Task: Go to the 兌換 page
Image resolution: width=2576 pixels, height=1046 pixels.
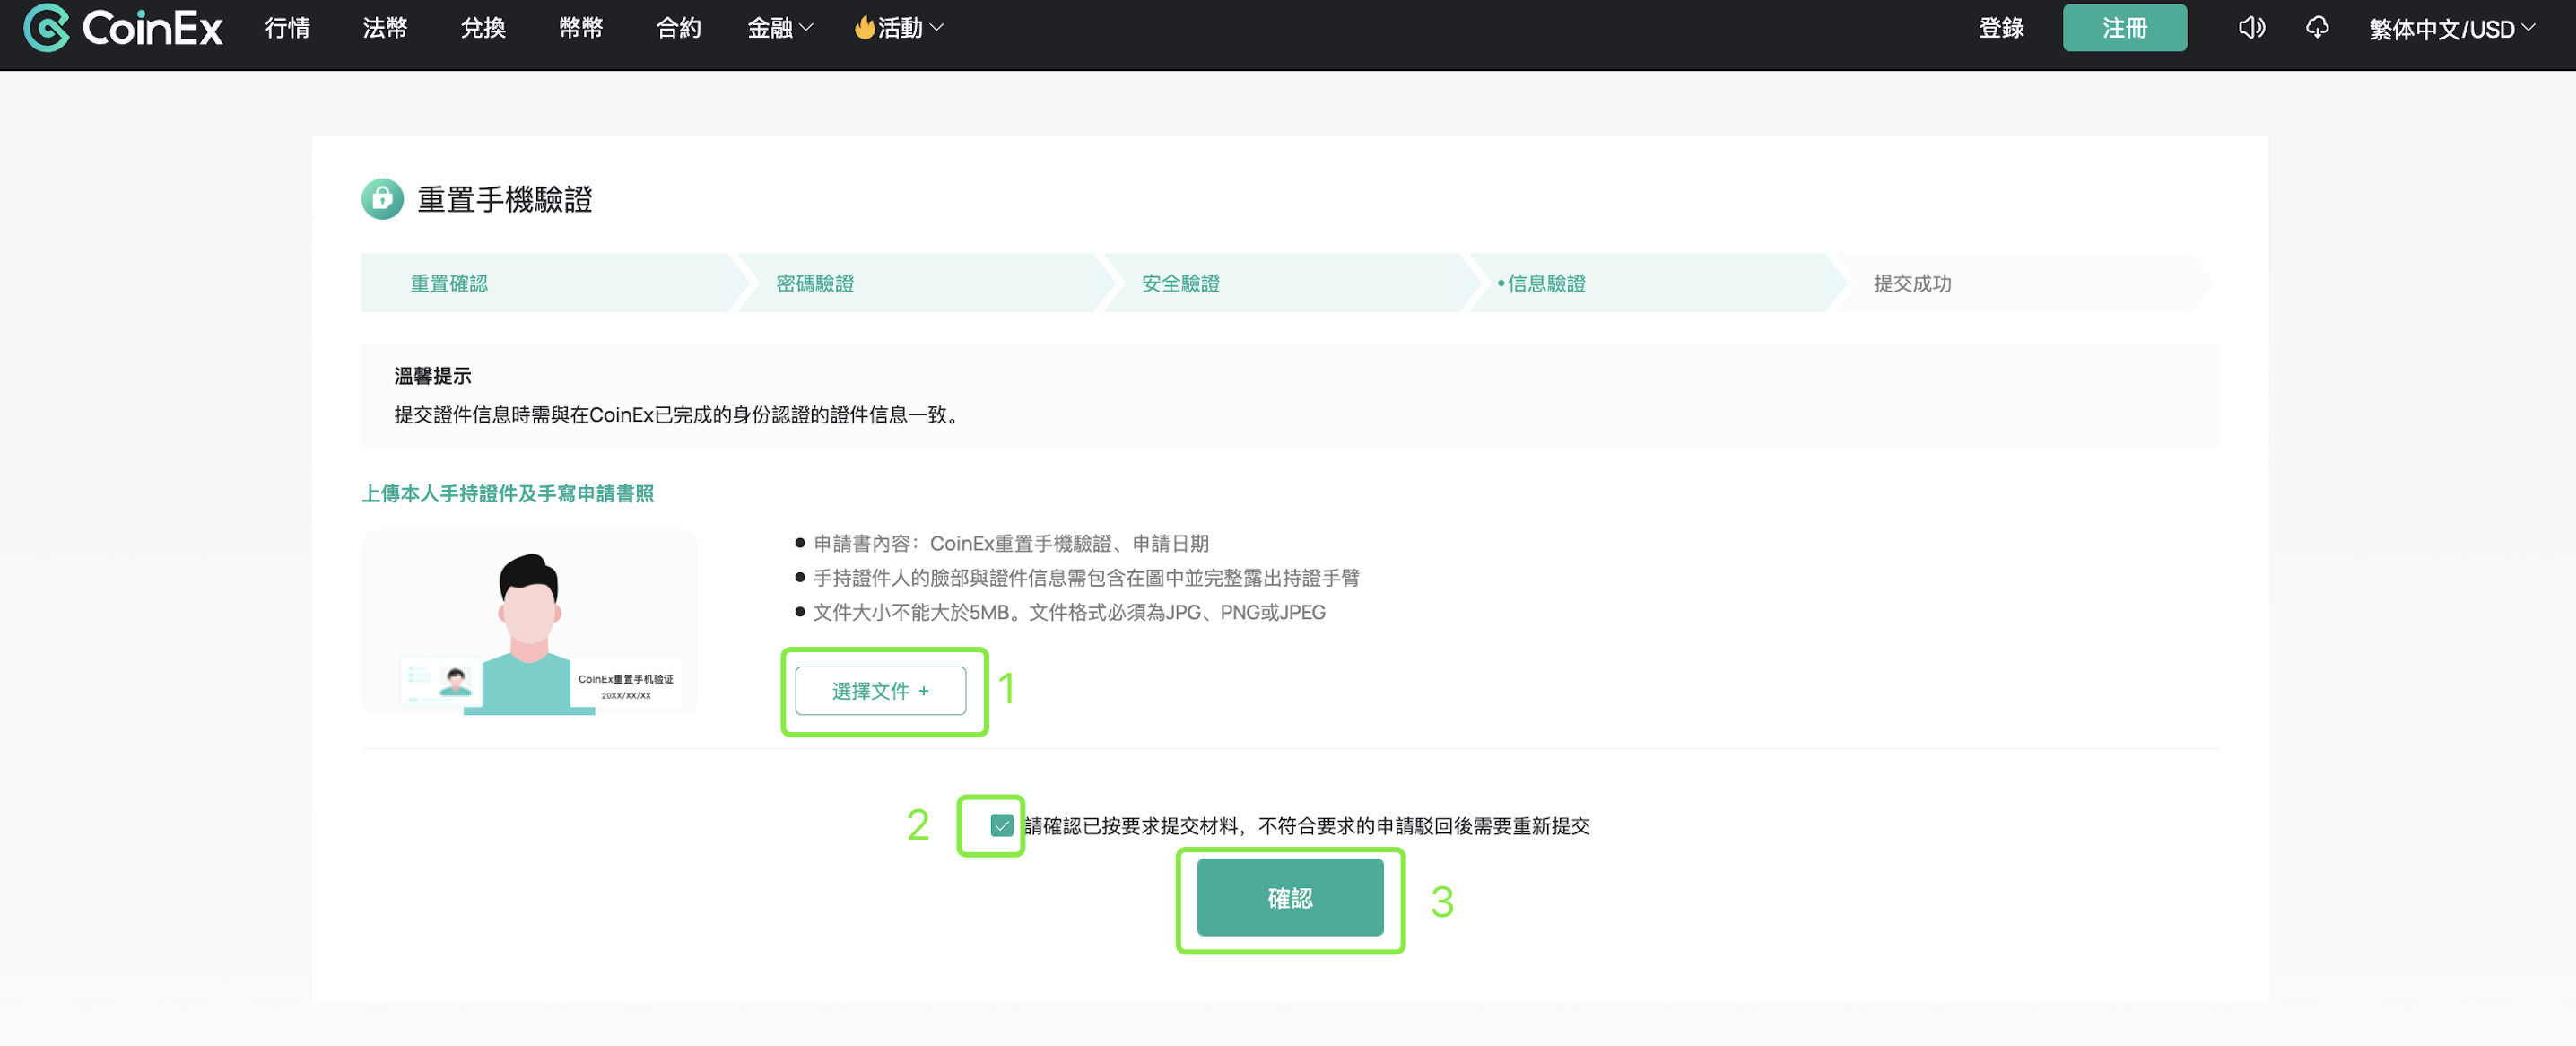Action: point(483,28)
